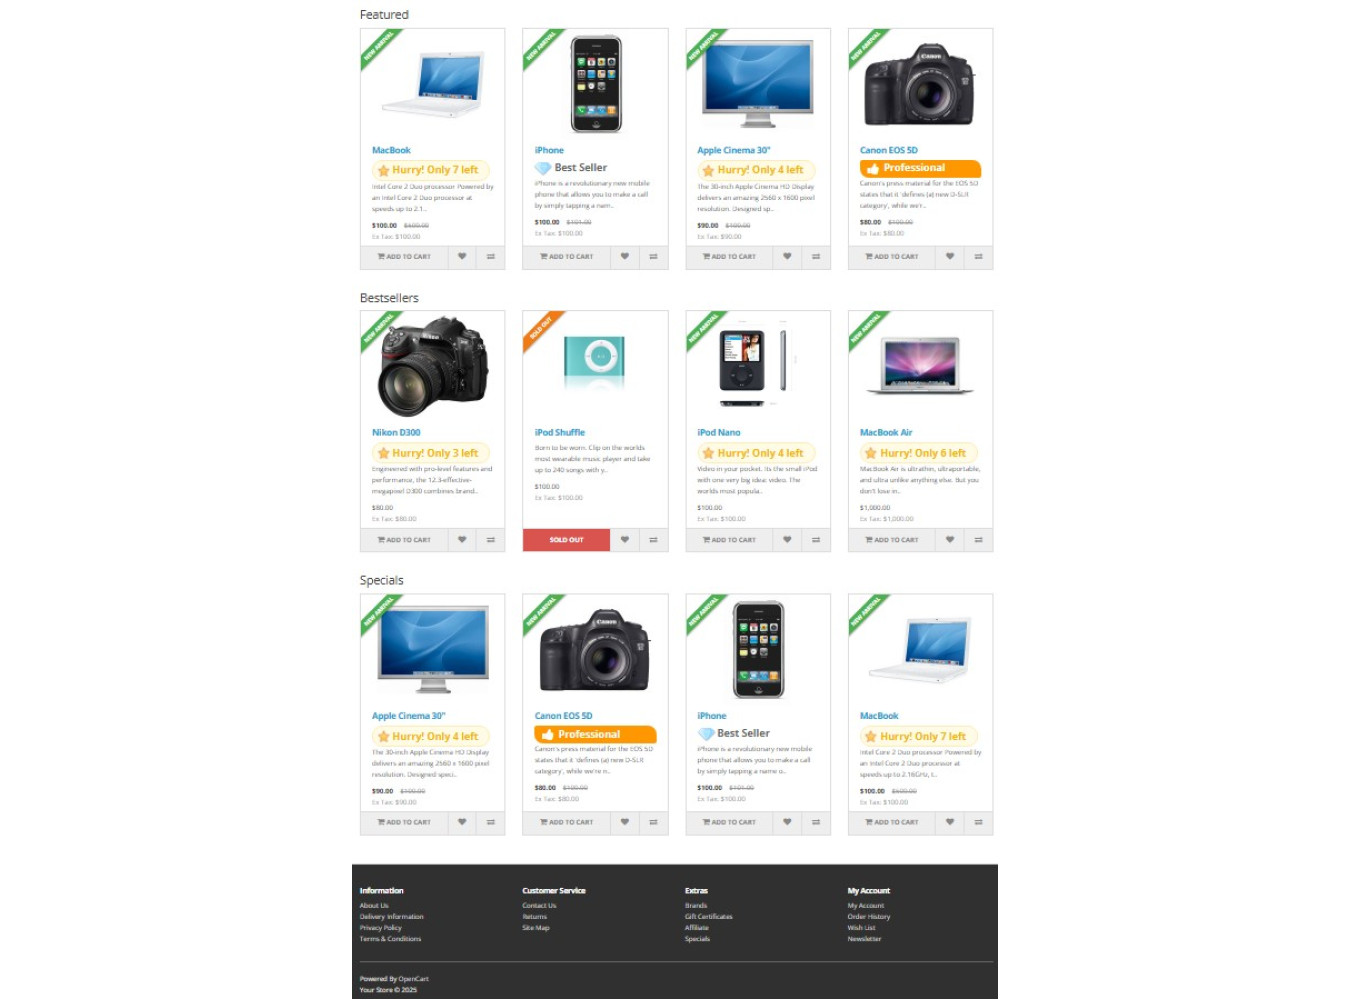Open Nikon D300 product image

point(433,366)
